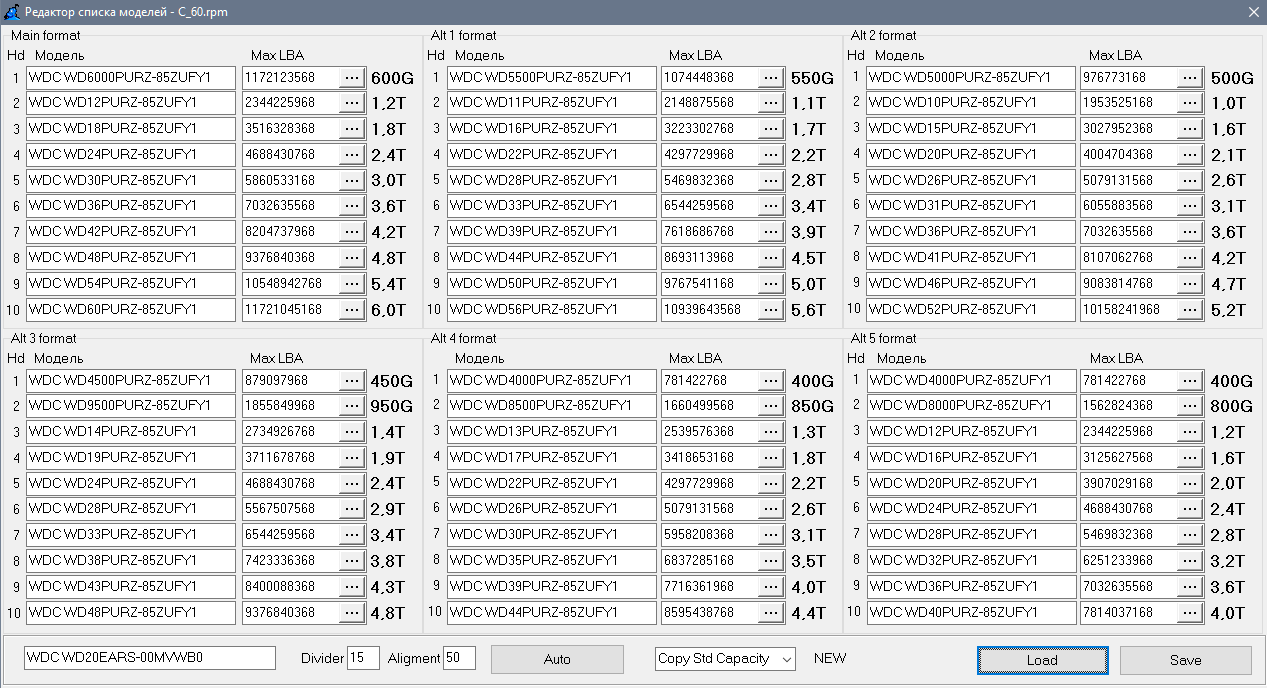
Task: Click the application icon in title bar
Action: 11,11
